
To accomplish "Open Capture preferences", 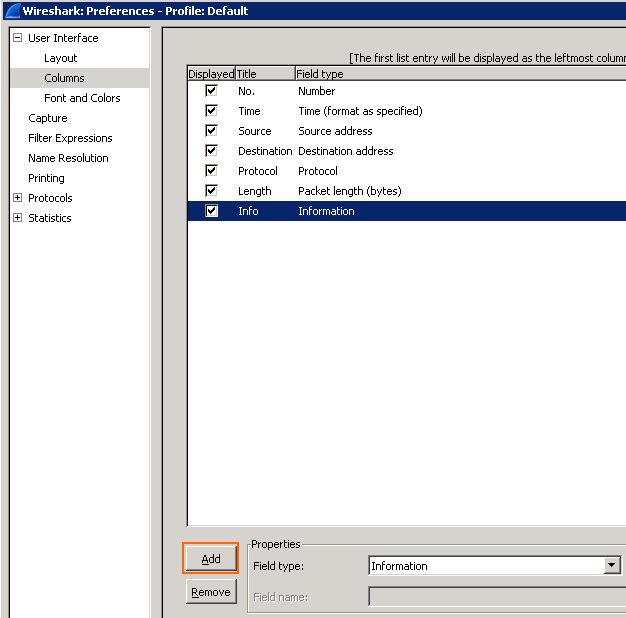I will tap(48, 118).
